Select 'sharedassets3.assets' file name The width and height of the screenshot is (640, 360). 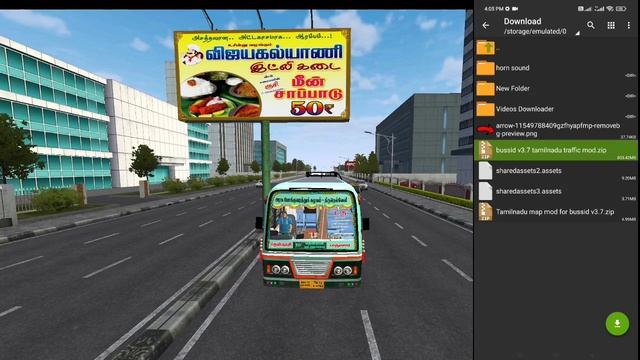(529, 191)
